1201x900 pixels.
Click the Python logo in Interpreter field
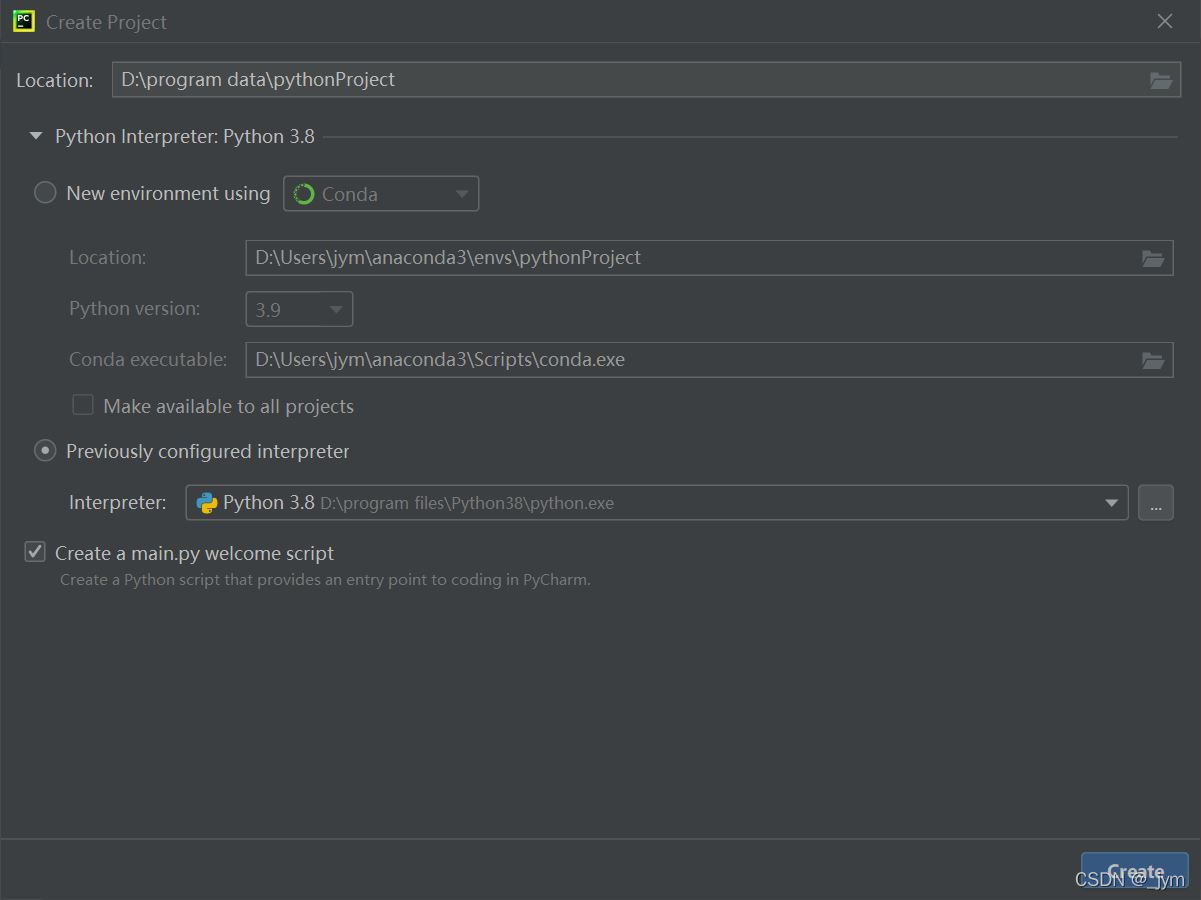click(x=207, y=503)
